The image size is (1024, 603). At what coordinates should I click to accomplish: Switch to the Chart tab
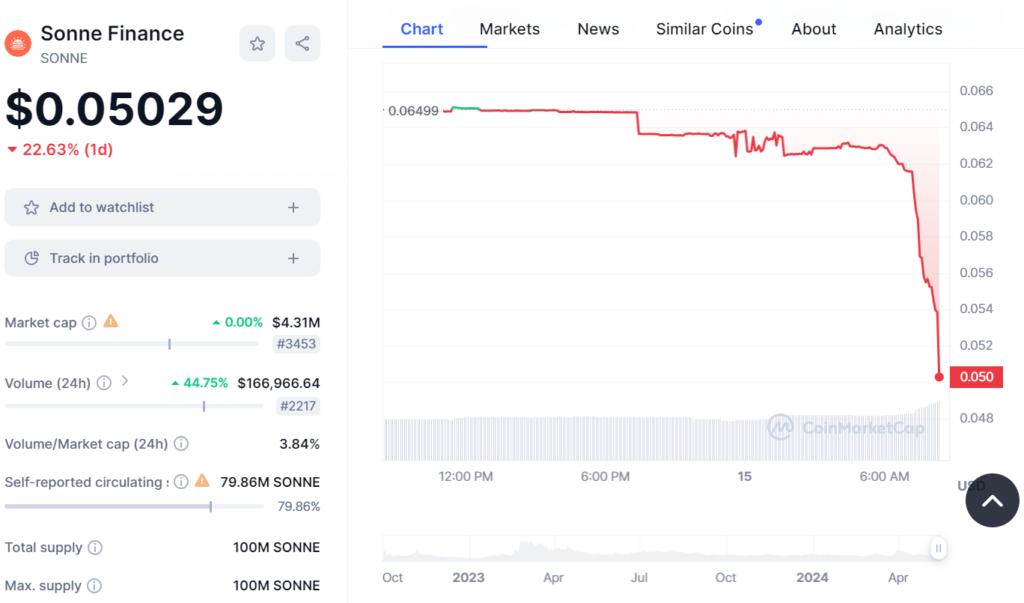pyautogui.click(x=421, y=29)
